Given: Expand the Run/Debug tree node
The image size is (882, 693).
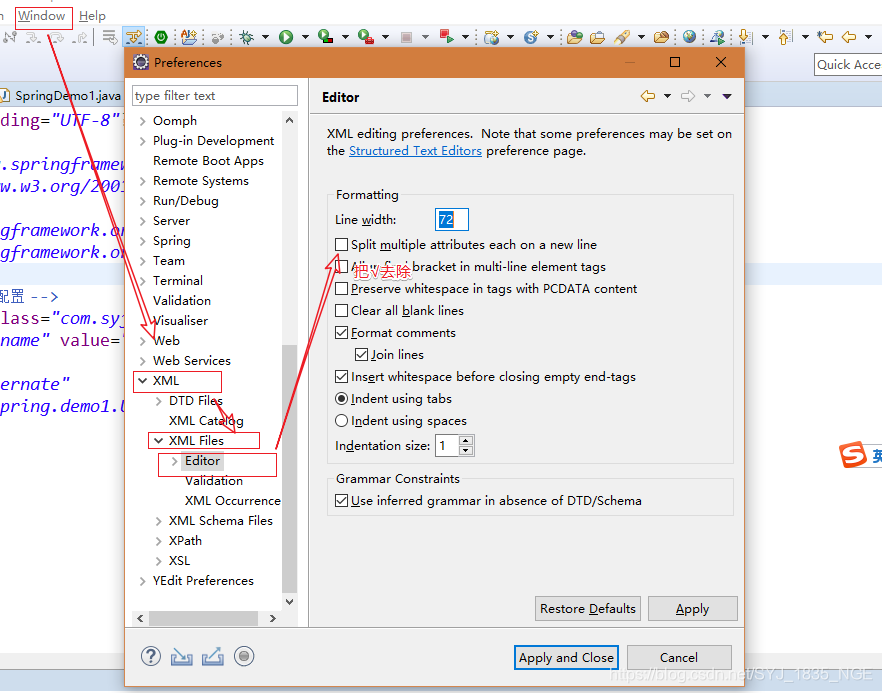Looking at the screenshot, I should click(x=142, y=201).
